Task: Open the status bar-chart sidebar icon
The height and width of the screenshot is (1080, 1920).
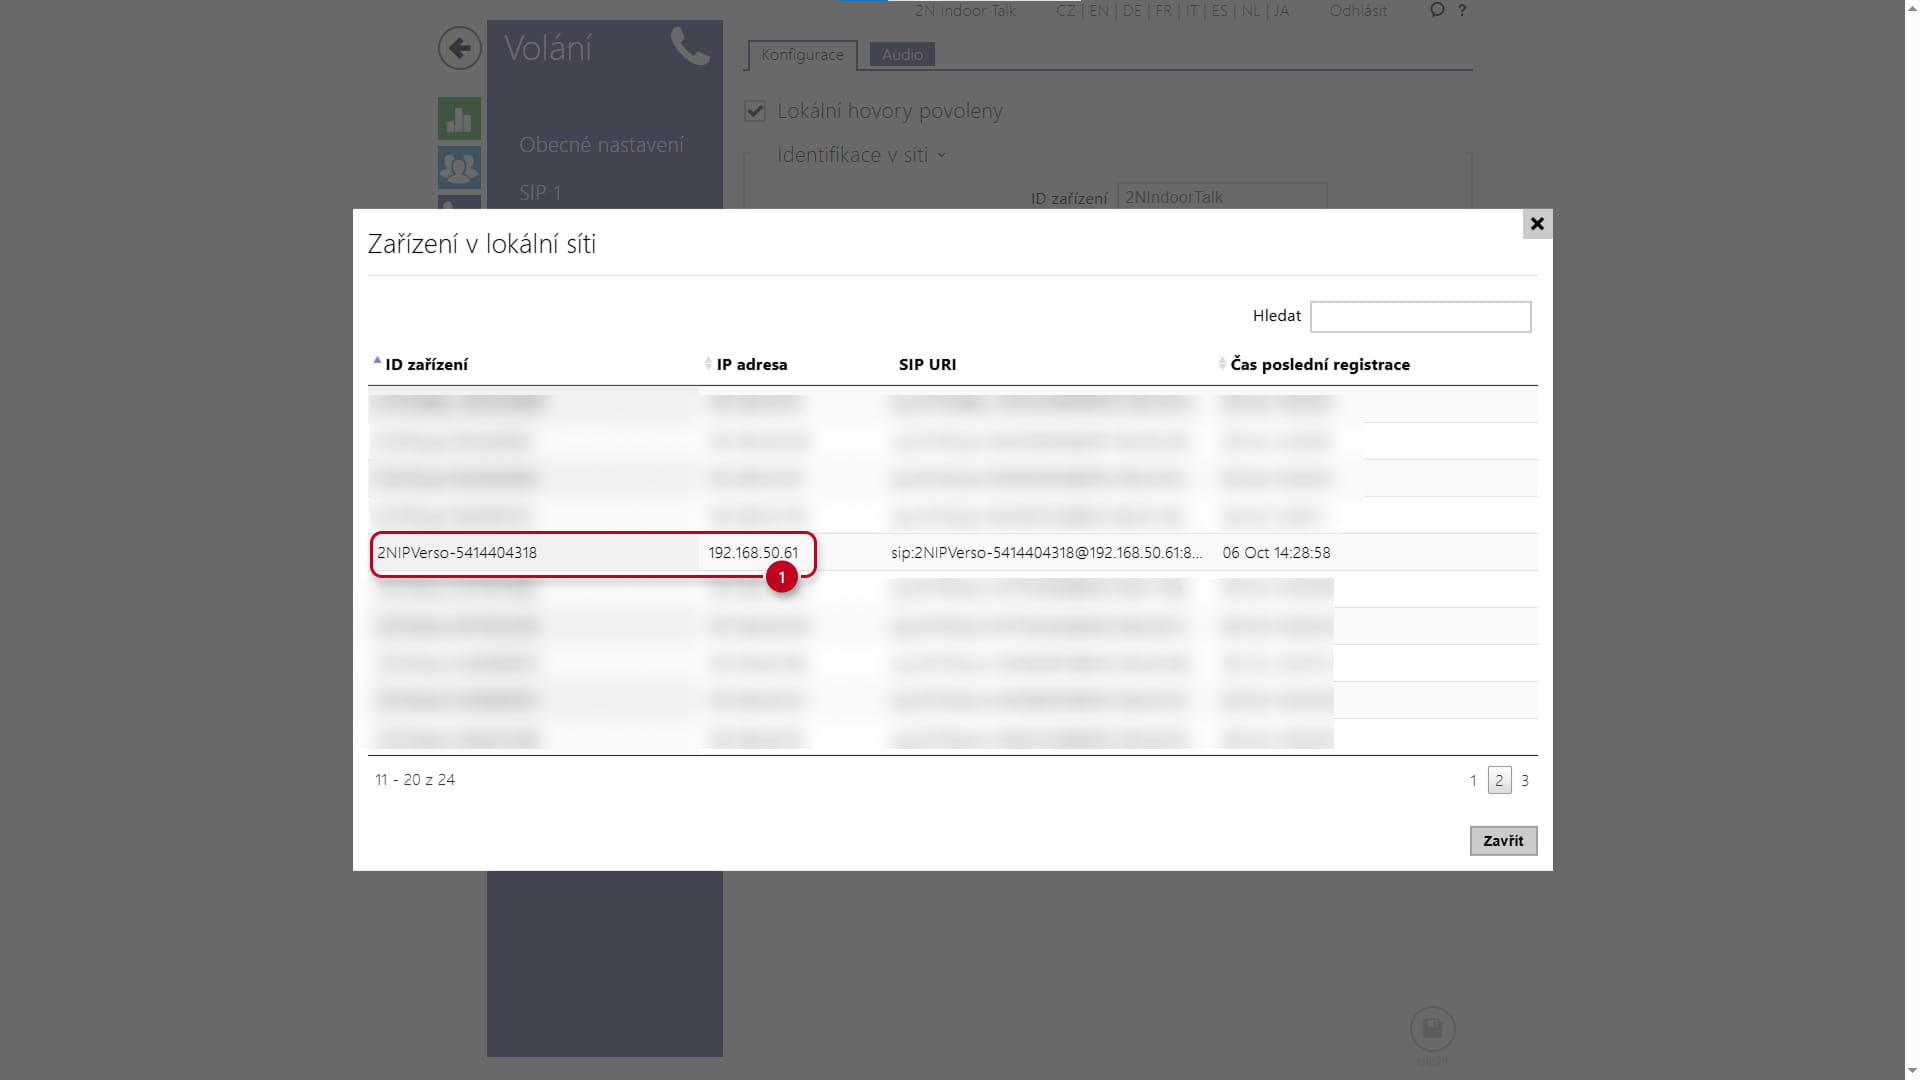Action: (459, 119)
